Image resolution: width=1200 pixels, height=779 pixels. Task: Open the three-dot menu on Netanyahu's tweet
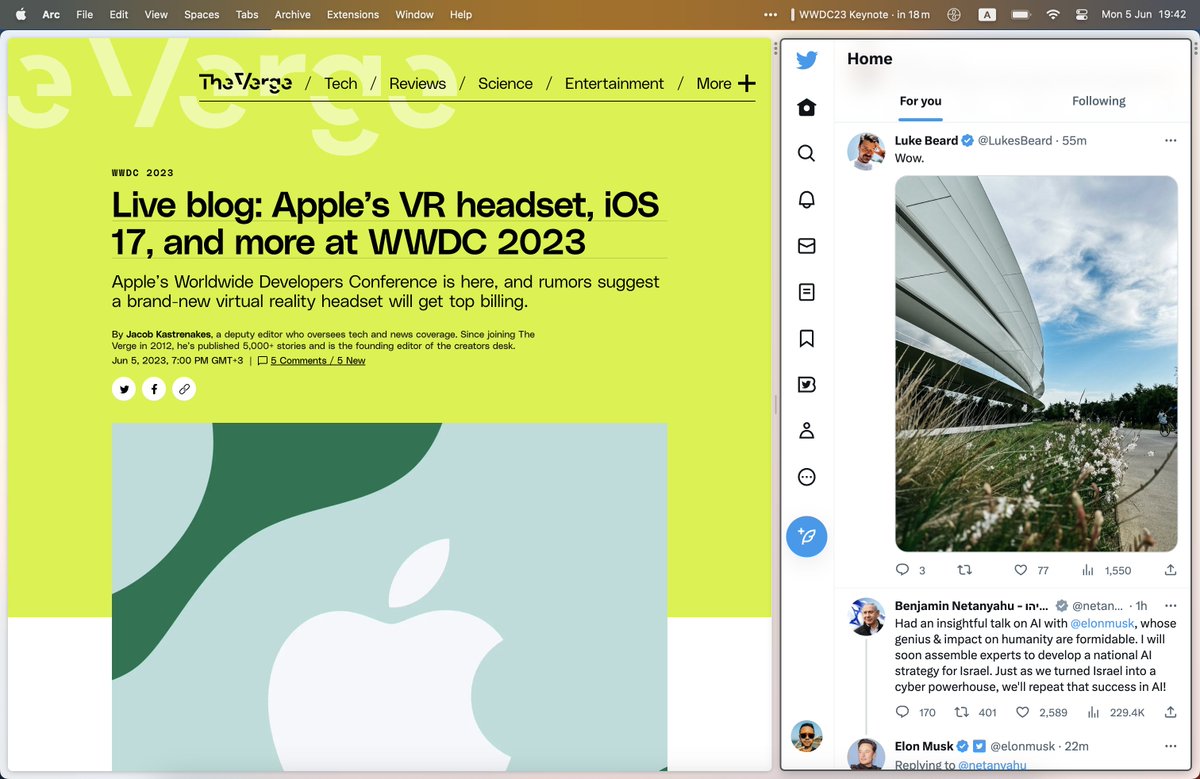tap(1170, 605)
